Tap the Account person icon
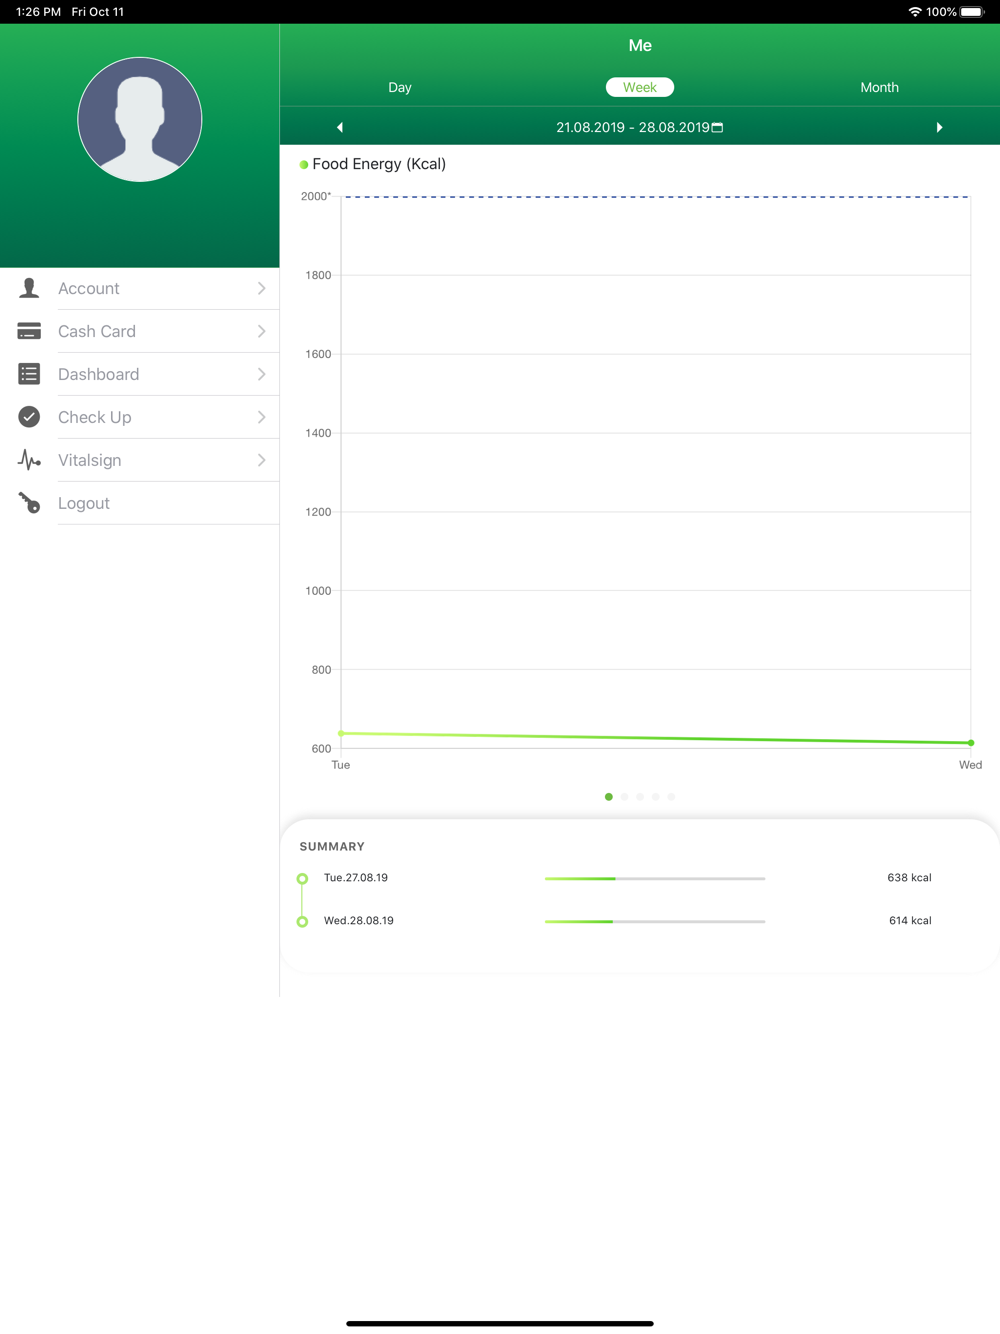 [x=29, y=288]
